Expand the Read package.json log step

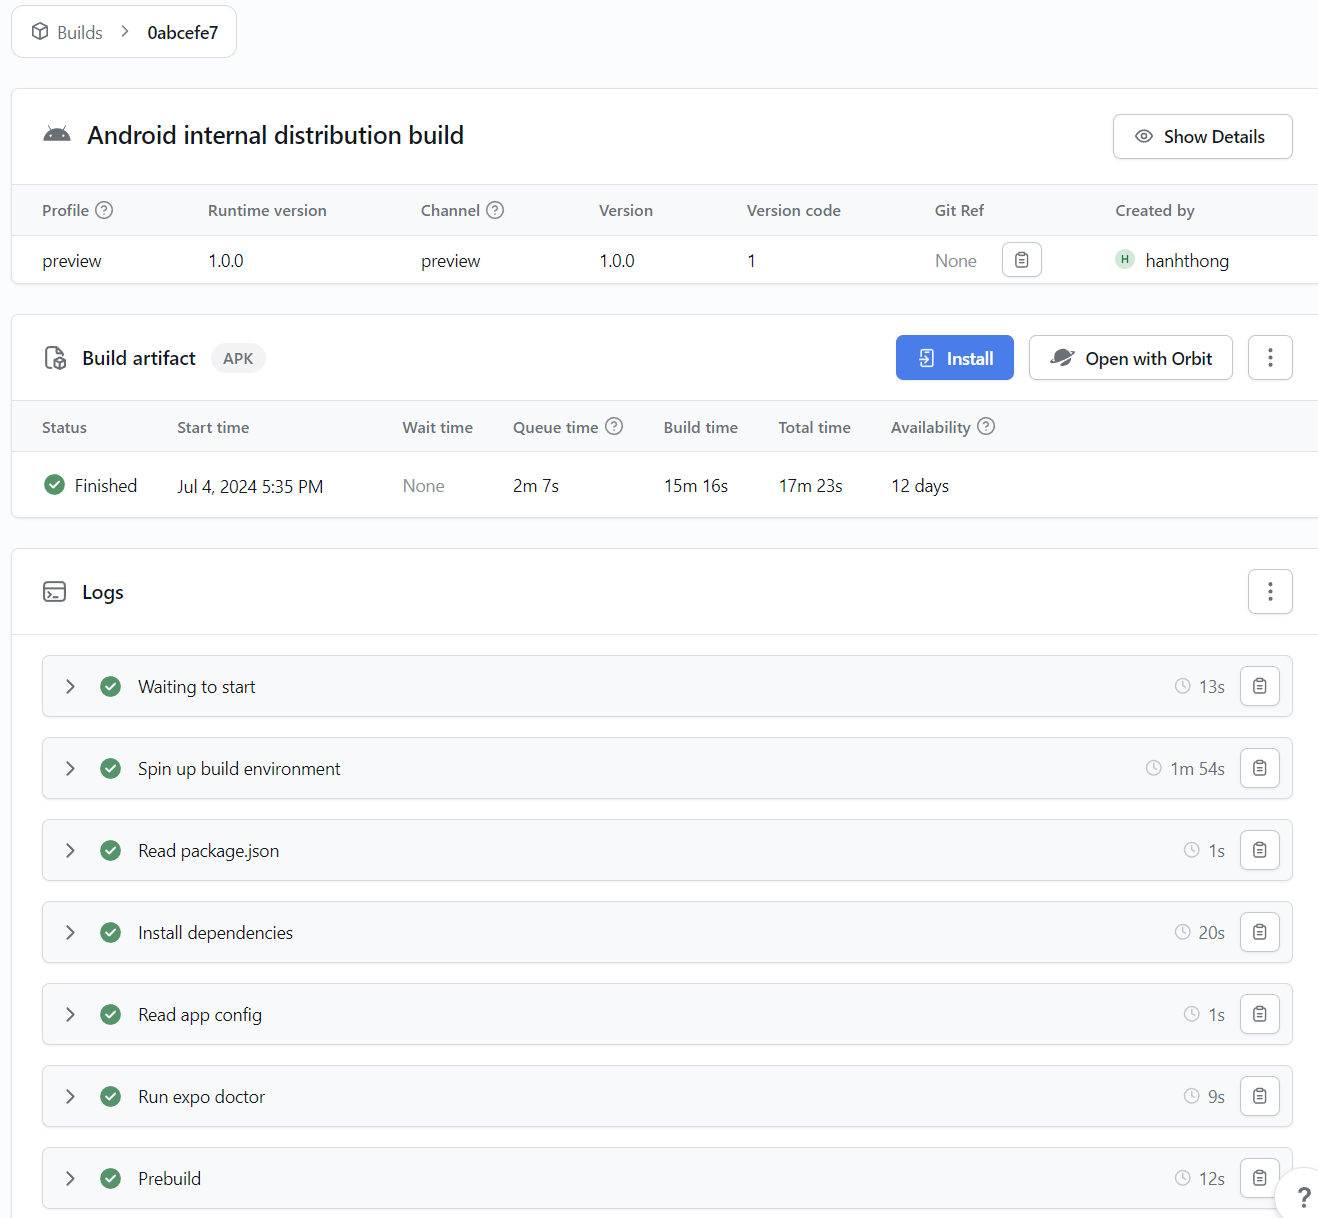(x=70, y=850)
